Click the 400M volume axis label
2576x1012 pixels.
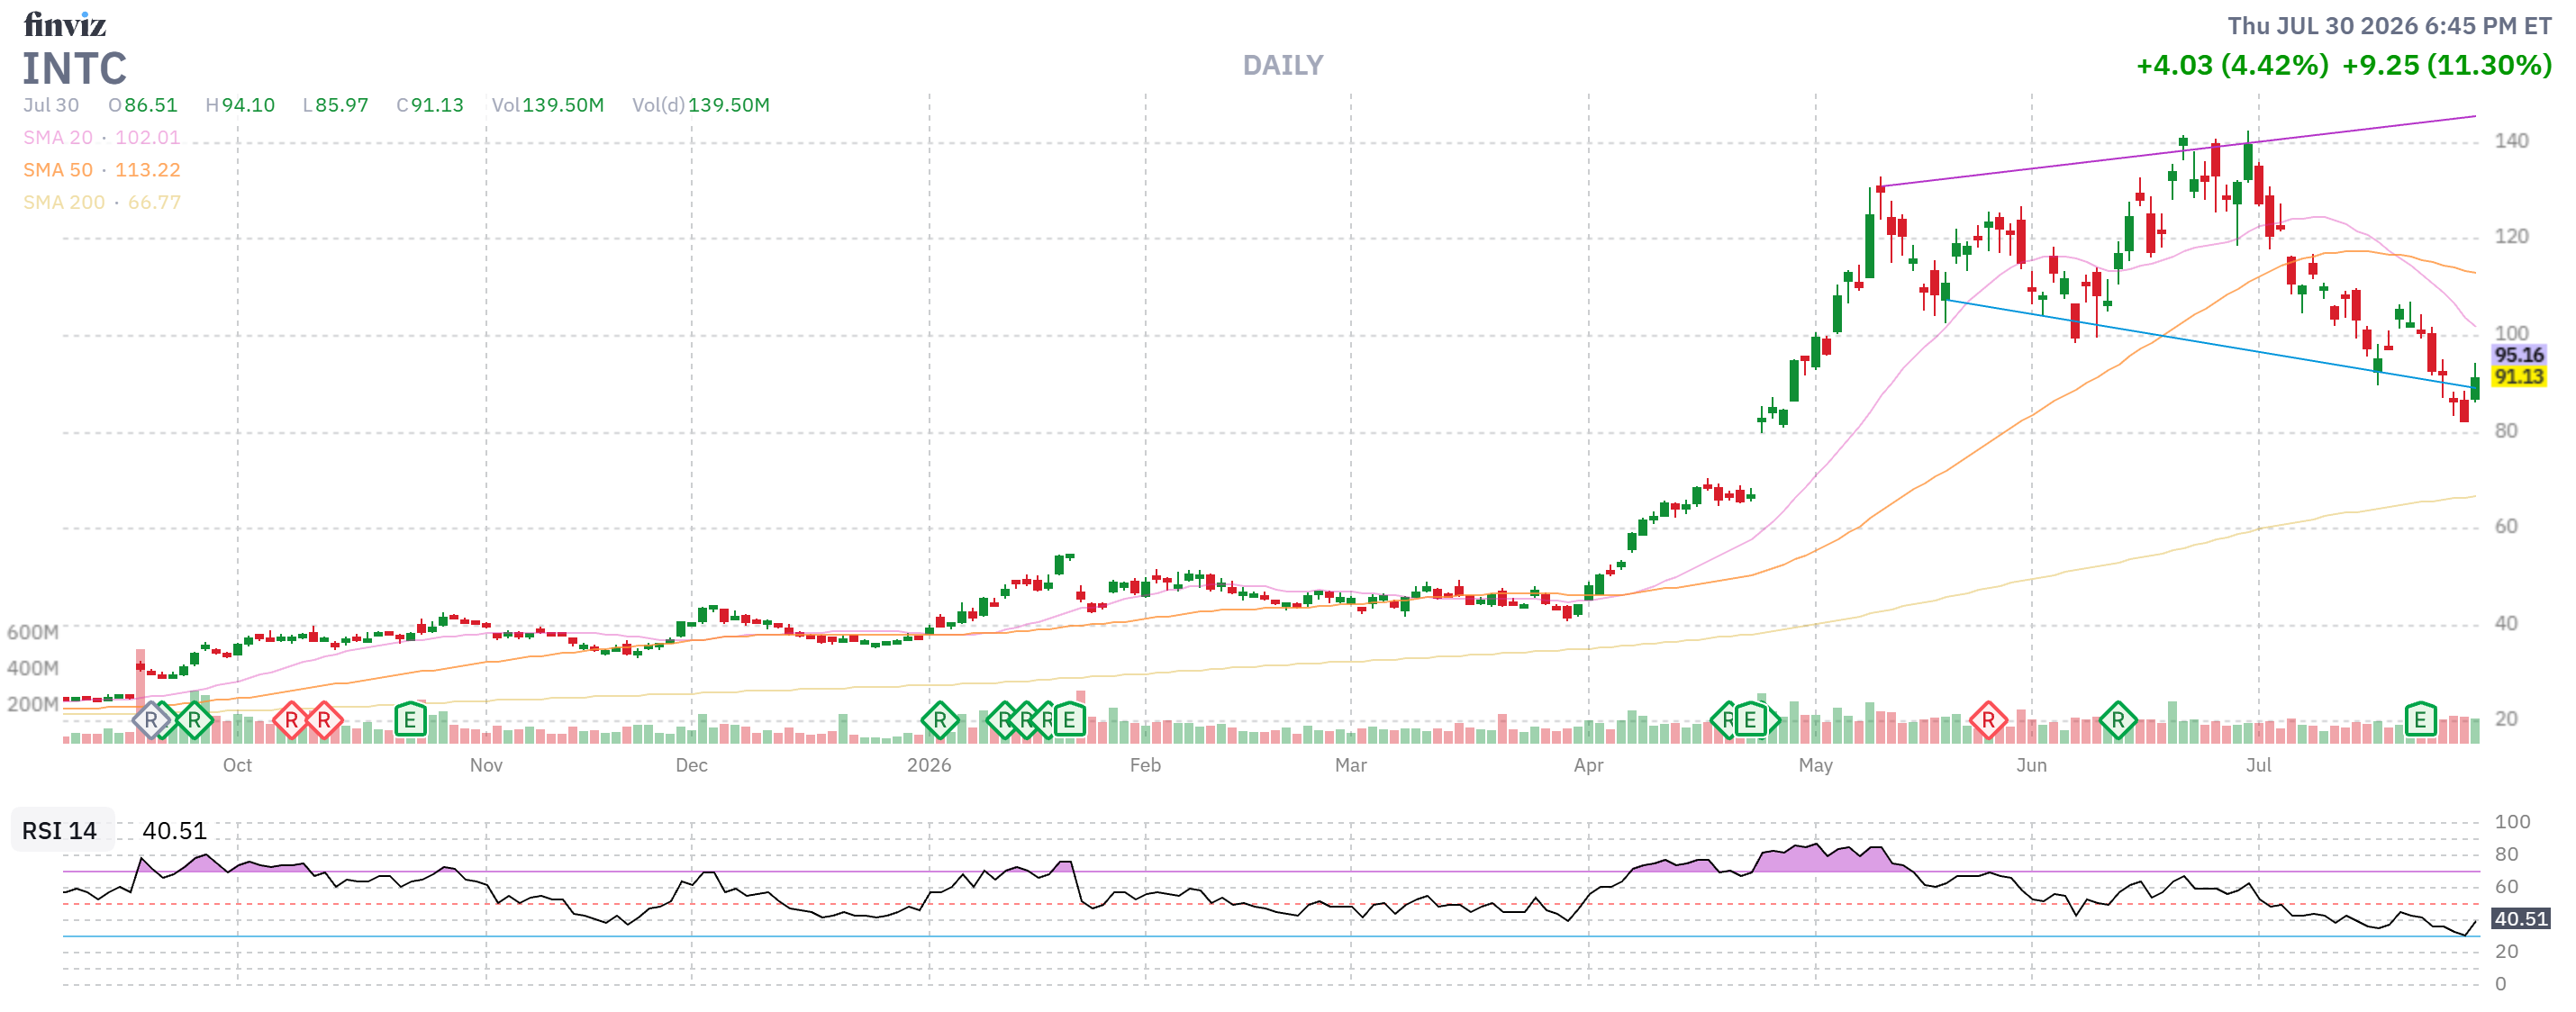click(x=33, y=669)
